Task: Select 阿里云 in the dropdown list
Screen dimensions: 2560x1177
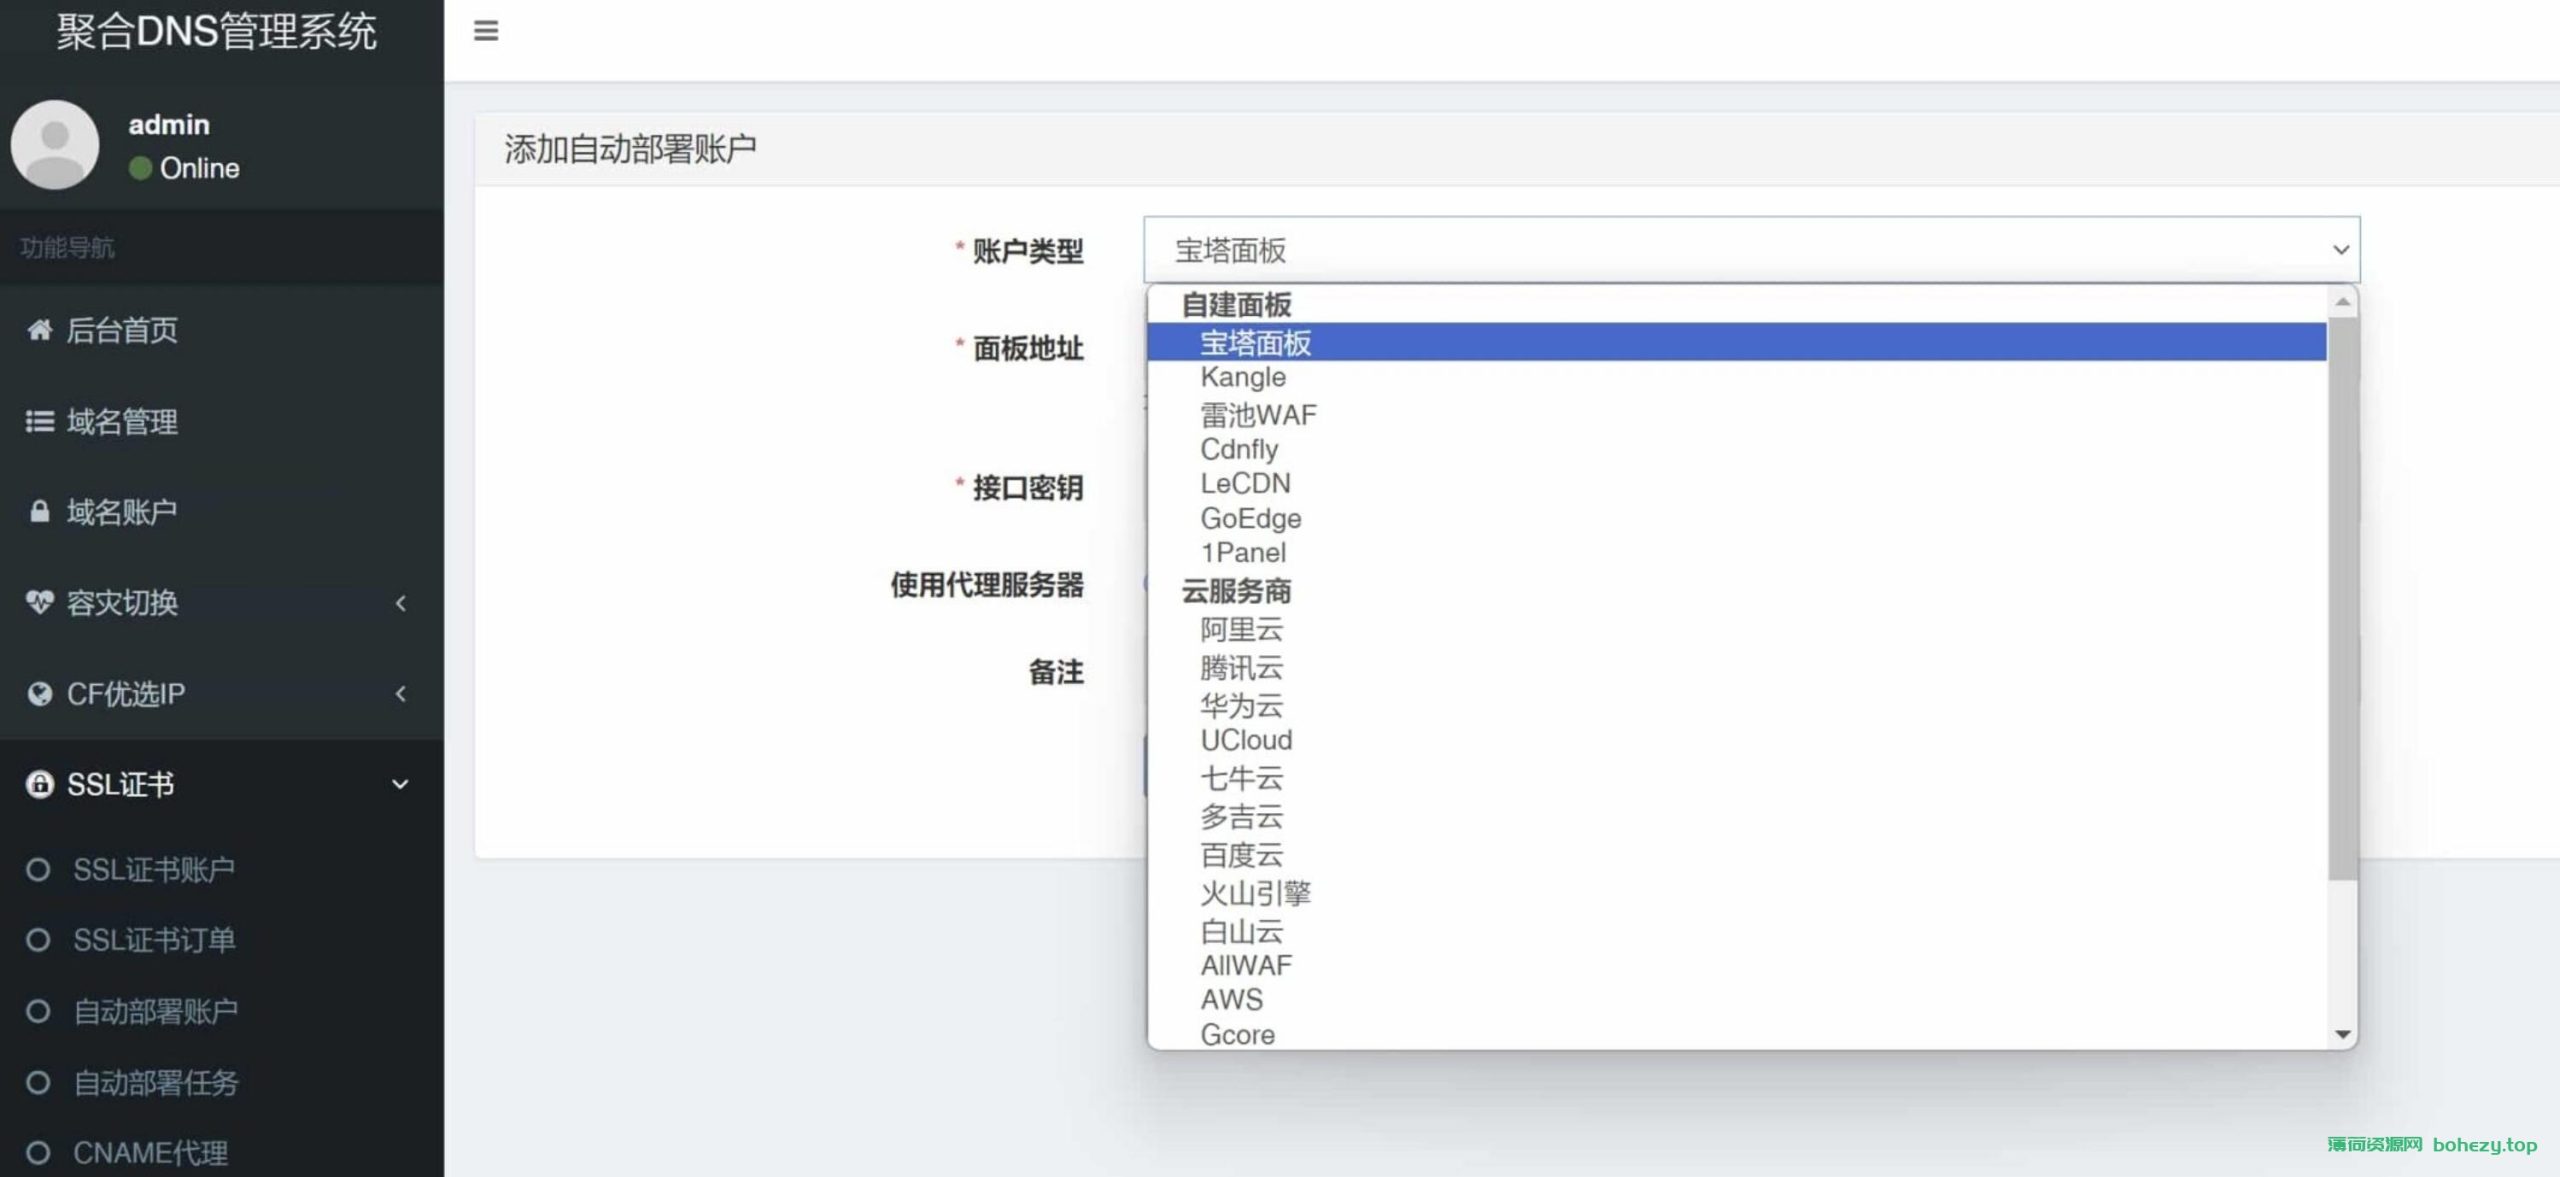Action: pos(1737,629)
